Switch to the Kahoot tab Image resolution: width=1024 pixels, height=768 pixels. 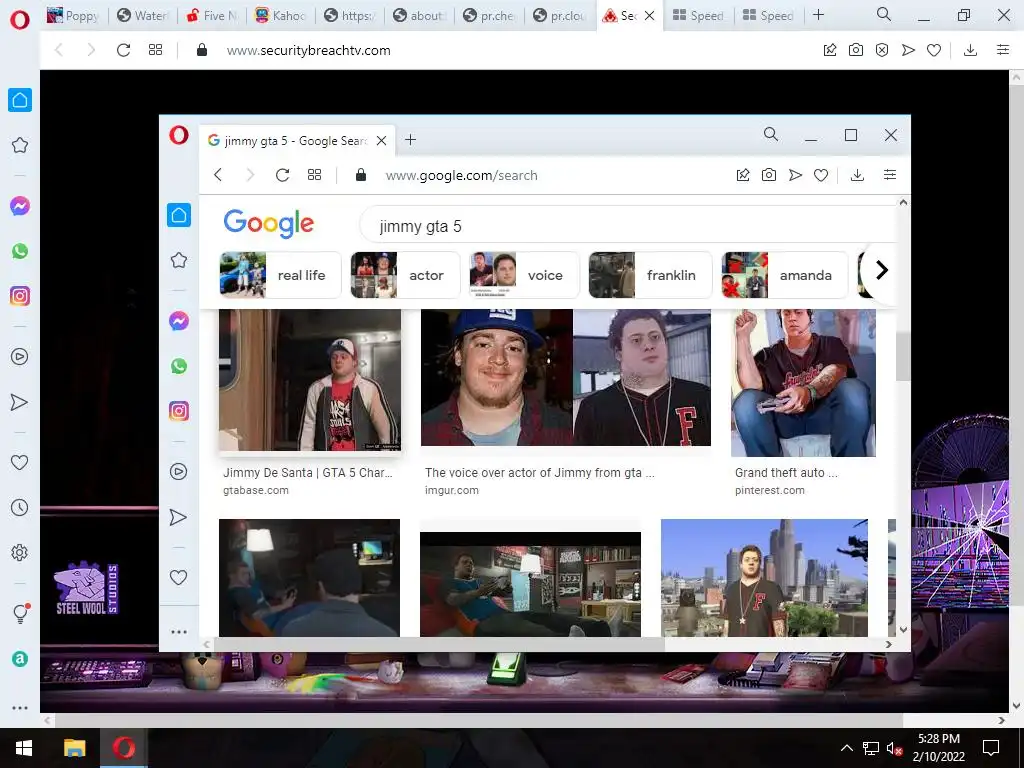click(x=282, y=15)
